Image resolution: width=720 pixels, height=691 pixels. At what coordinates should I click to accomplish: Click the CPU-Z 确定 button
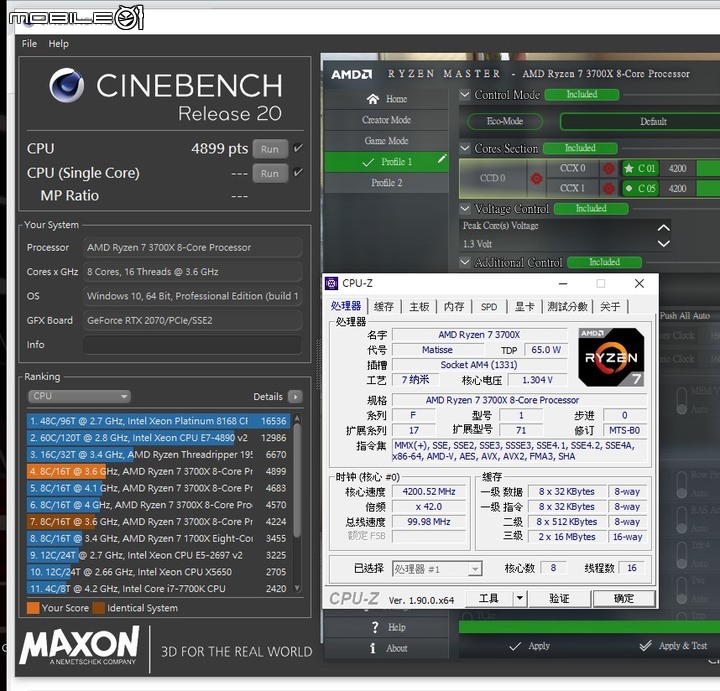(624, 598)
